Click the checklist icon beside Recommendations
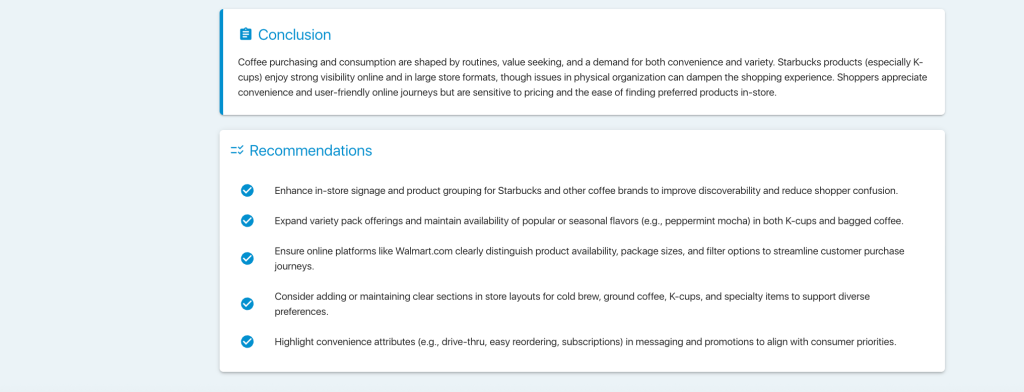 [237, 150]
